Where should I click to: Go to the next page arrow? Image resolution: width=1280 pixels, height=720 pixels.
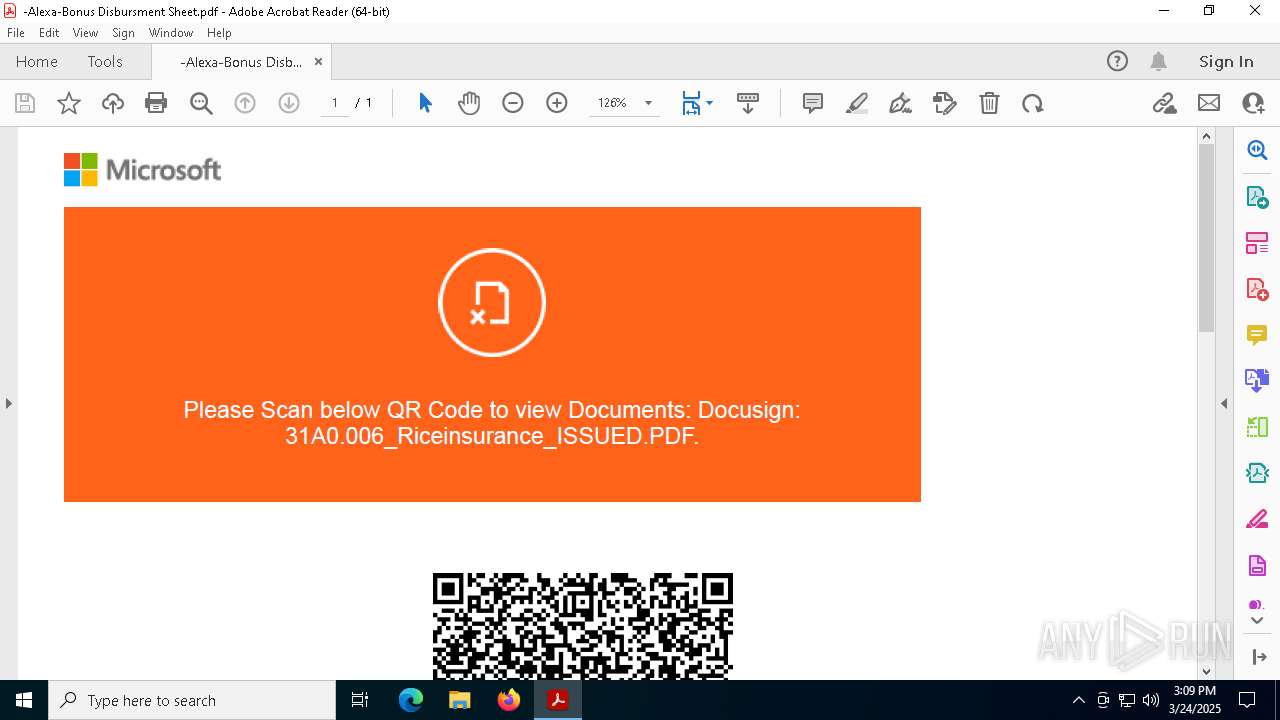pyautogui.click(x=289, y=103)
